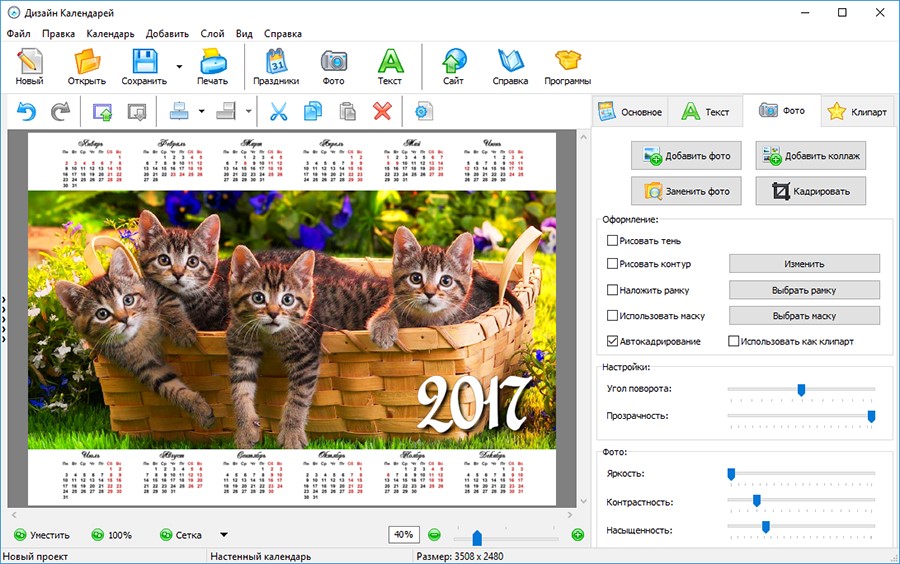Viewport: 900px width, 564px height.
Task: Undo the last action with blue arrow
Action: click(26, 111)
